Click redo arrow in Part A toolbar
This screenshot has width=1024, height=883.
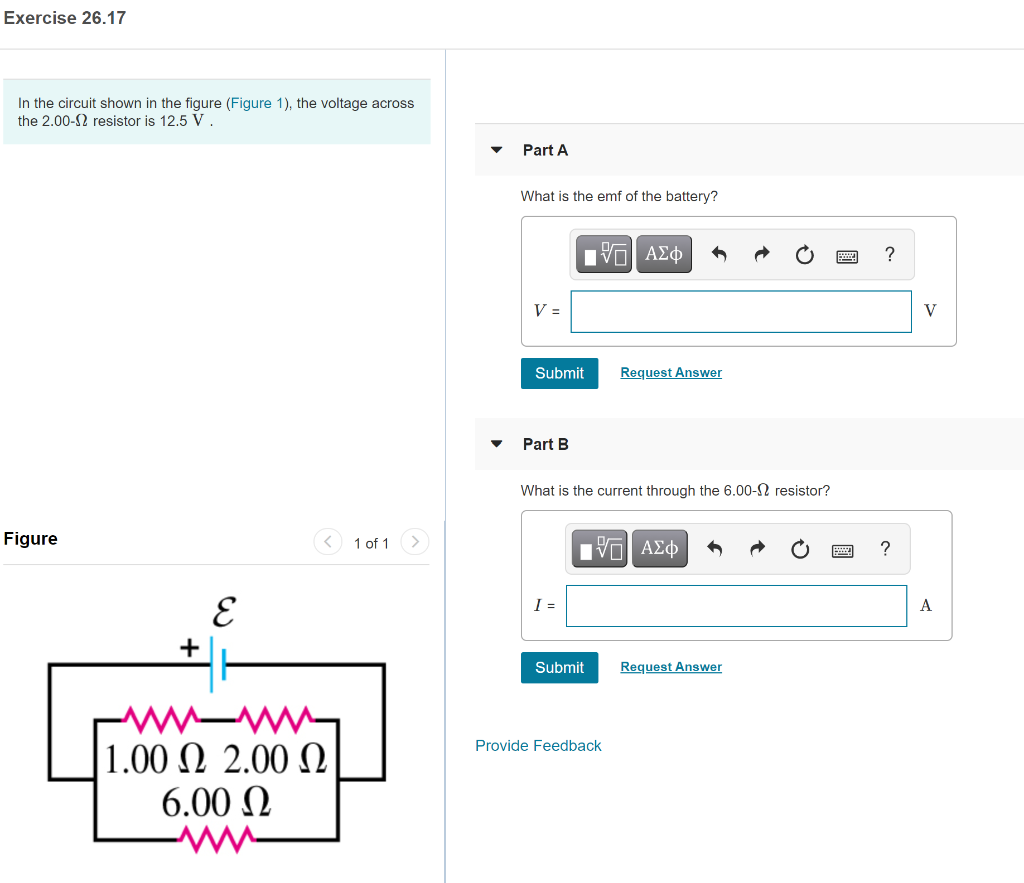click(x=762, y=254)
